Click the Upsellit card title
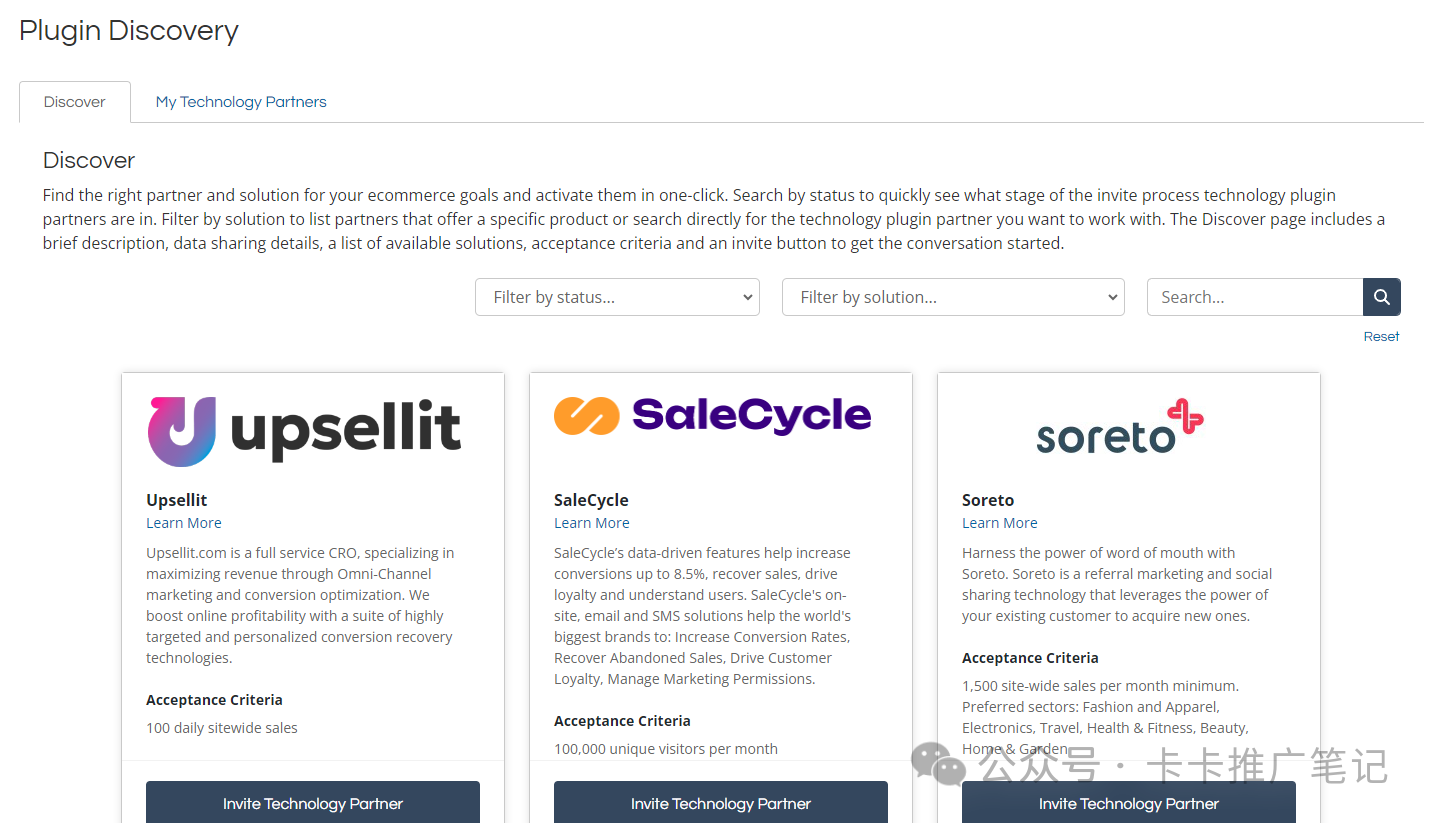The width and height of the screenshot is (1434, 823). tap(177, 500)
